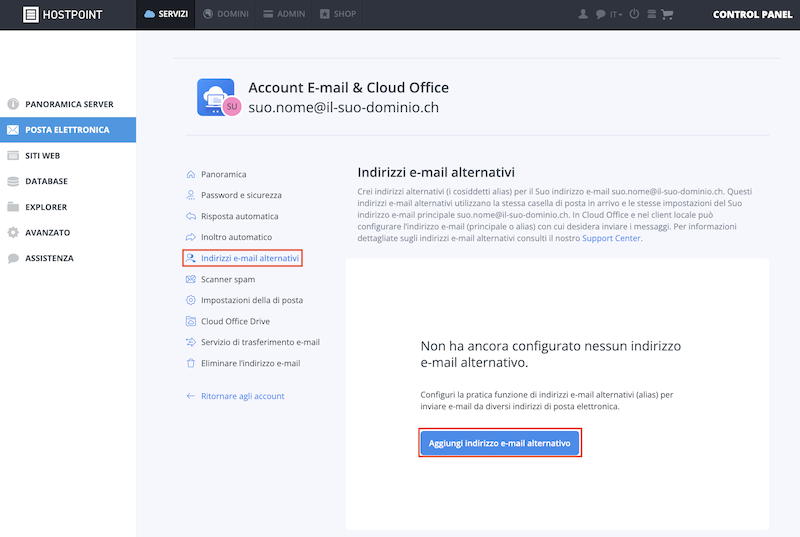Click the reply arrow icon beside Risposta automatica
This screenshot has height=537, width=800.
point(191,216)
